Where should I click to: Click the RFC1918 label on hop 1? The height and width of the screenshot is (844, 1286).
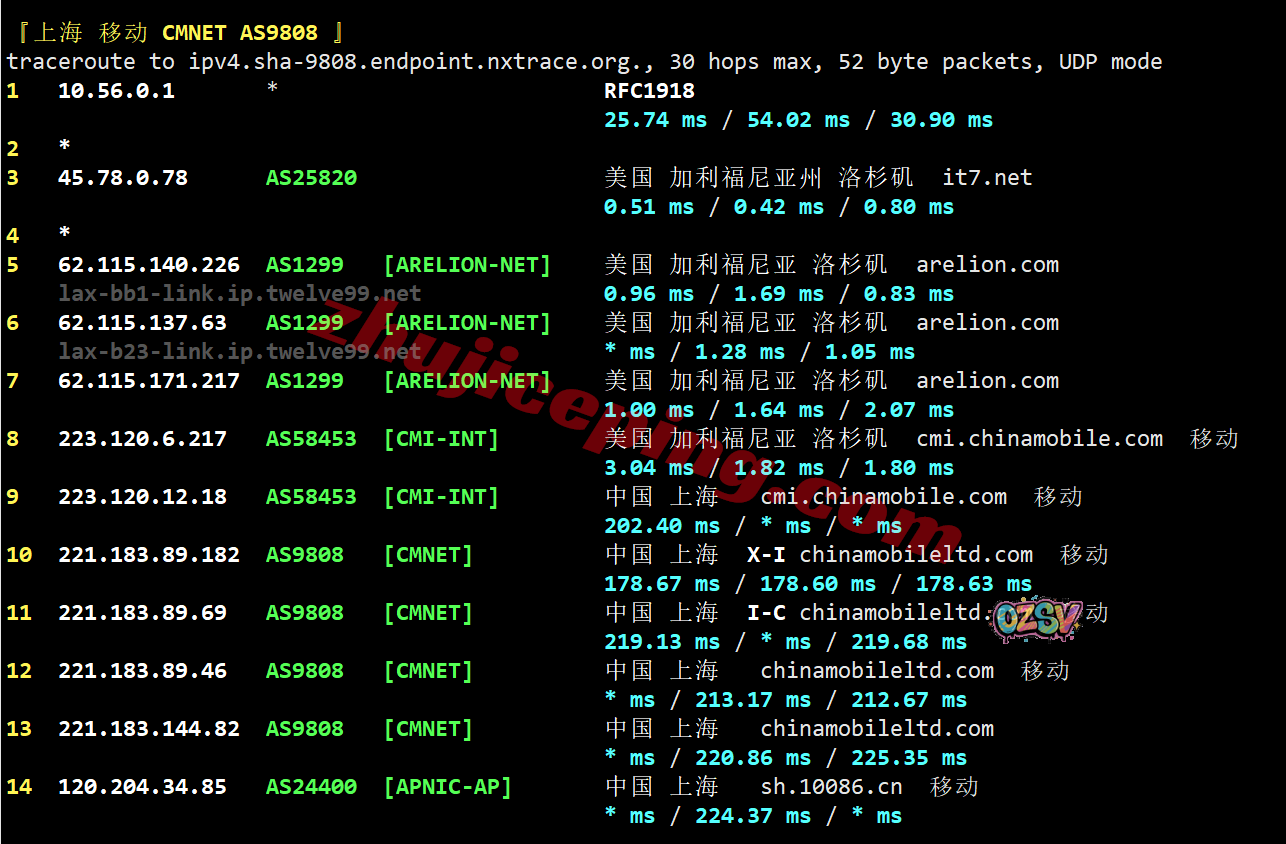(x=649, y=91)
